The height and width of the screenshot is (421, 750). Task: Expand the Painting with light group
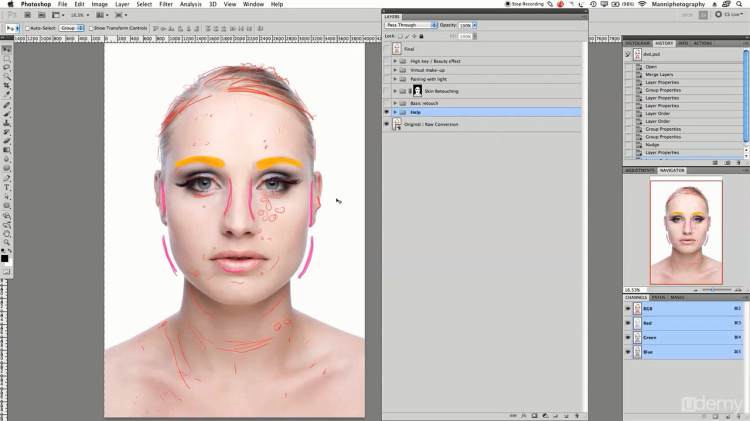click(395, 79)
